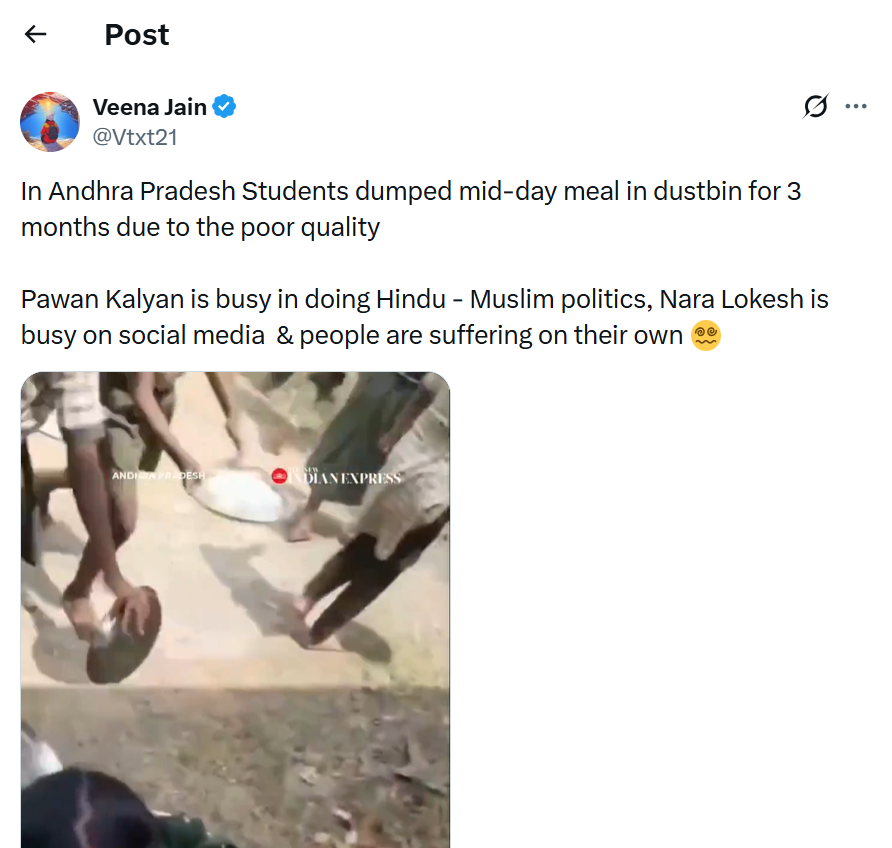Click the back arrow icon
892x848 pixels.
36,35
